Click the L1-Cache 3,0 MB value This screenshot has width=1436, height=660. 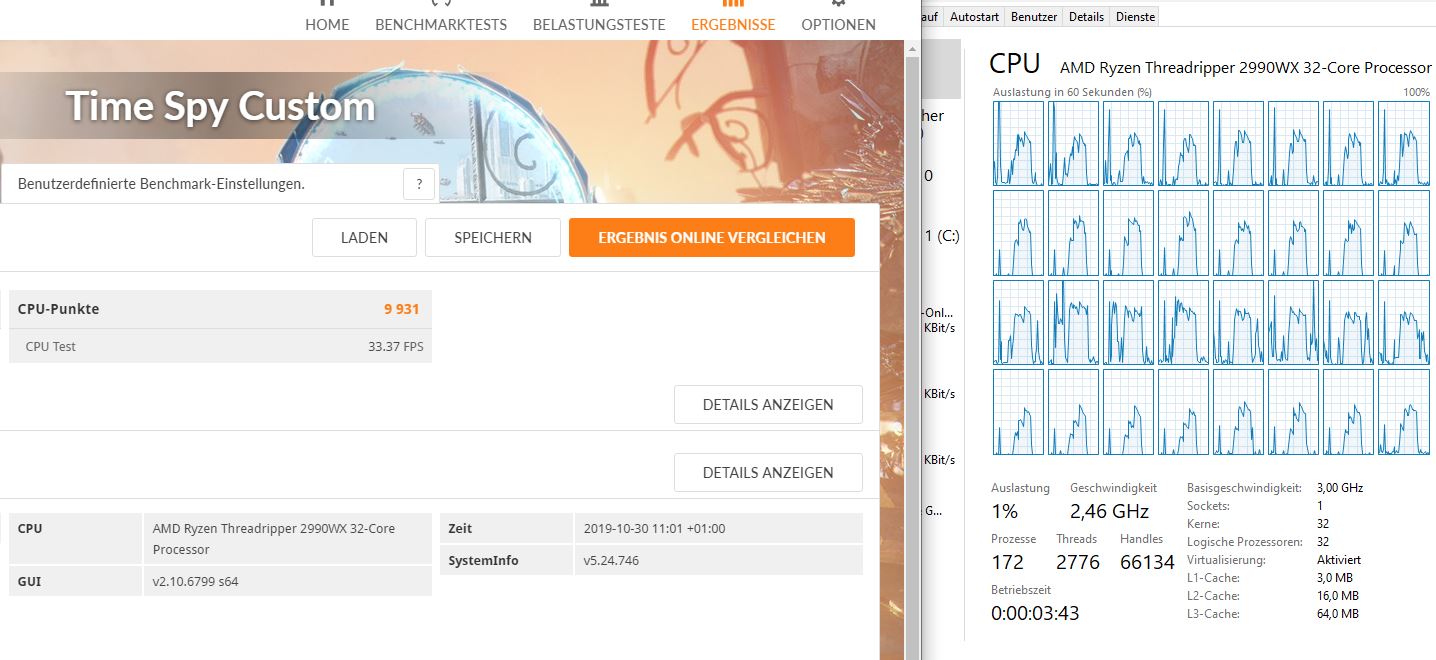point(1335,578)
